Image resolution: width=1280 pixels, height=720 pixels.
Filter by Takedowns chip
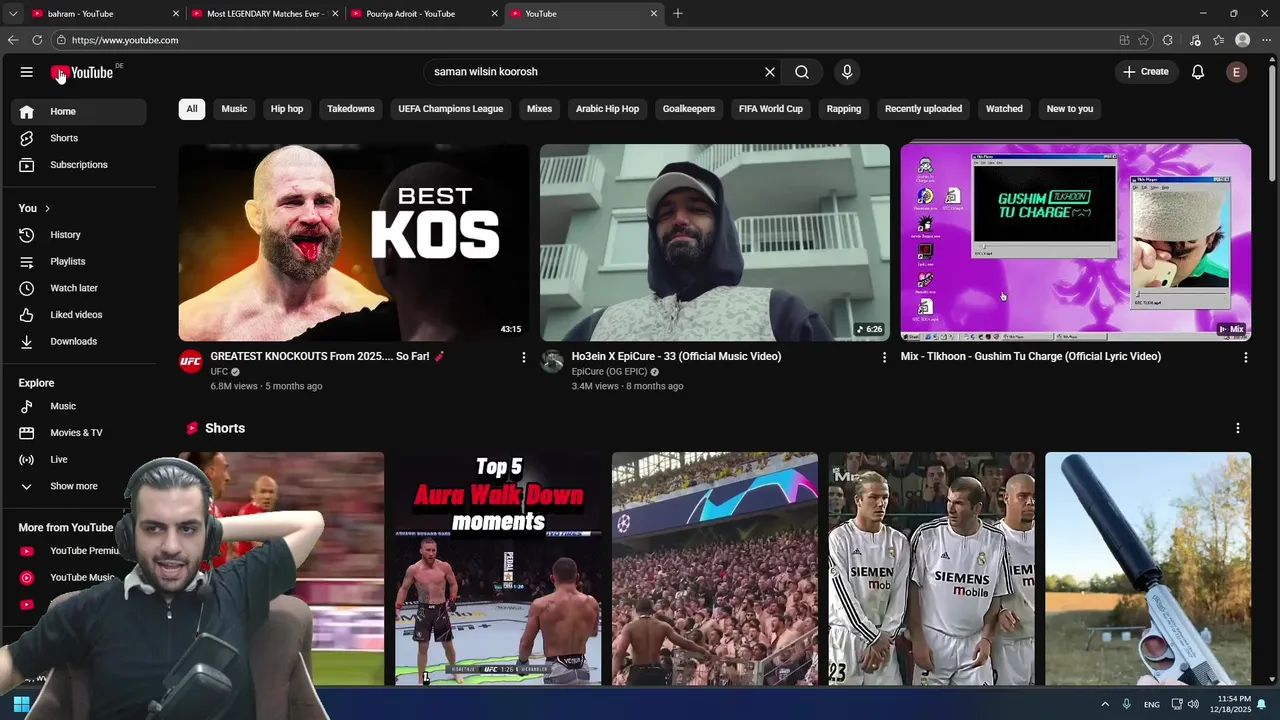click(351, 109)
